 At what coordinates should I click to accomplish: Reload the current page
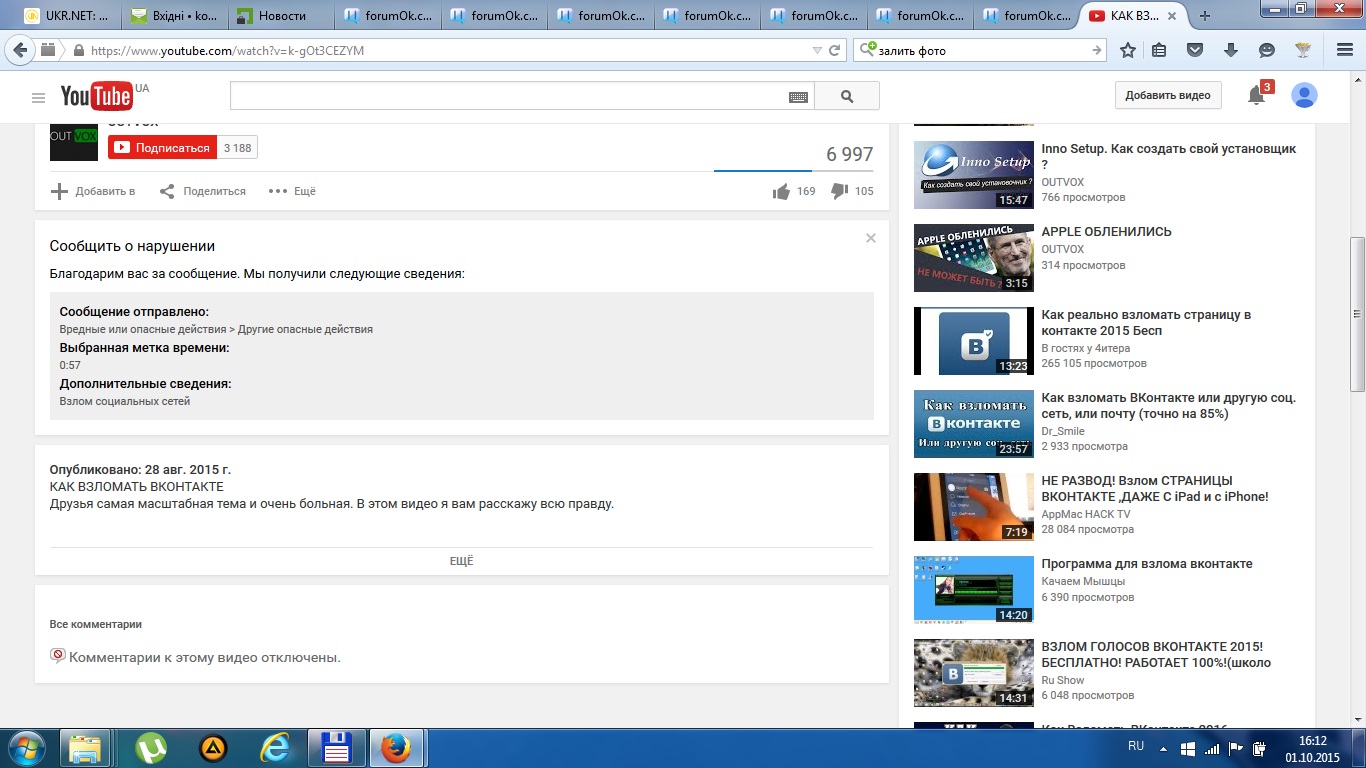pos(835,50)
